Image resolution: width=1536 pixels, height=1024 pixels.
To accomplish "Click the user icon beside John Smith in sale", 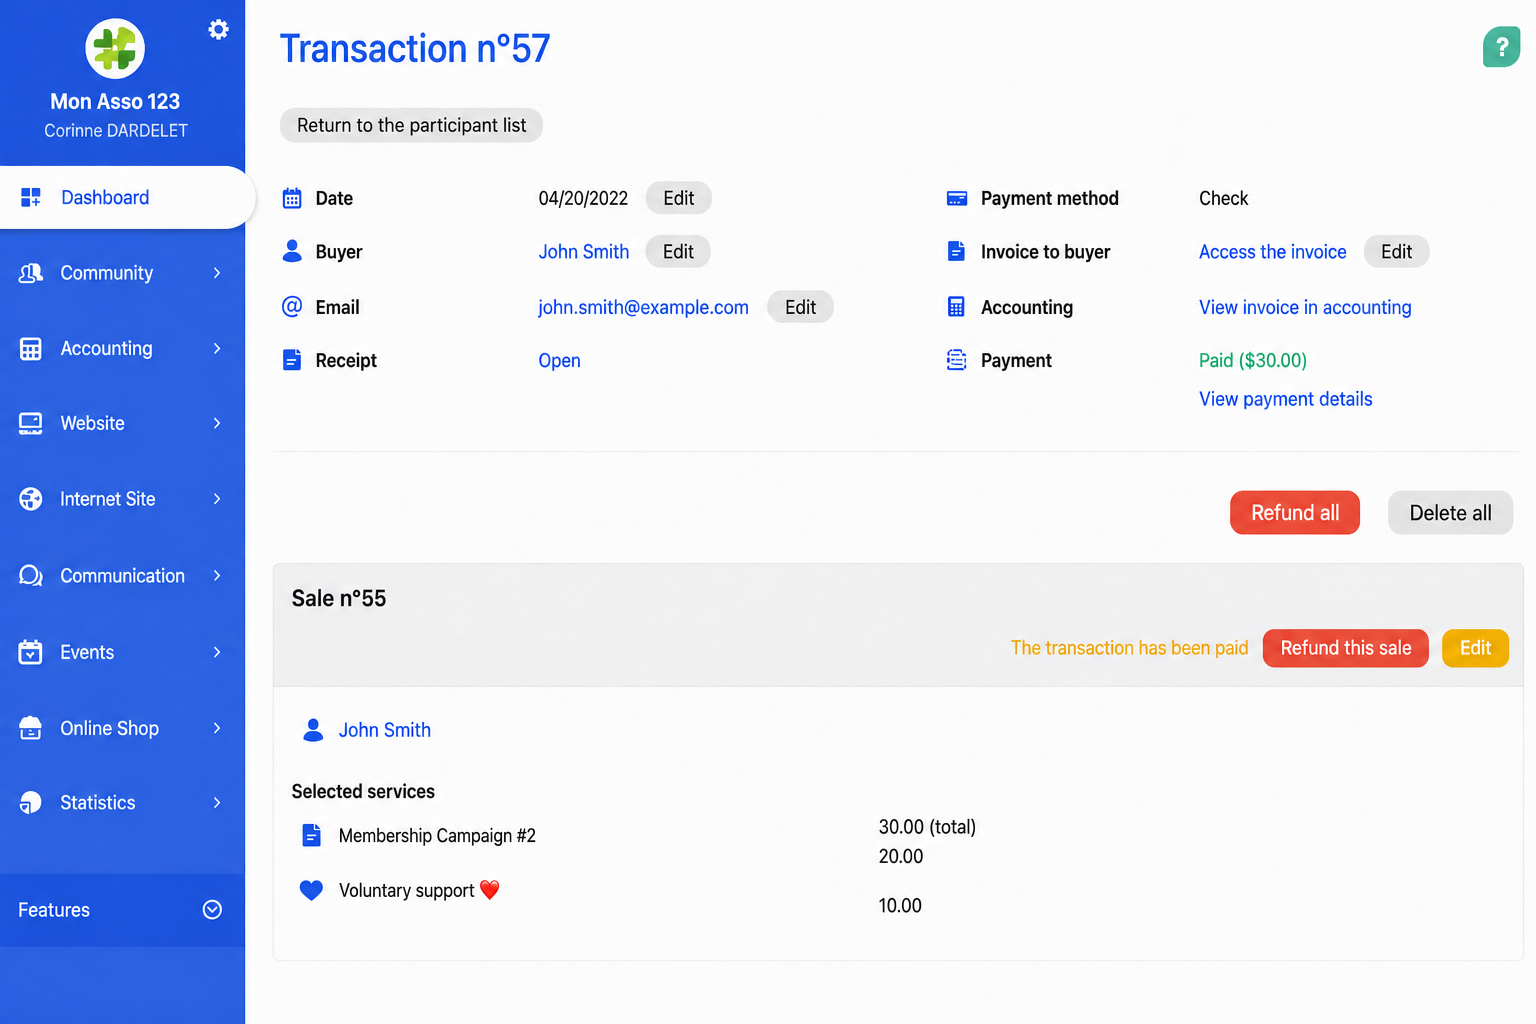I will tap(313, 730).
